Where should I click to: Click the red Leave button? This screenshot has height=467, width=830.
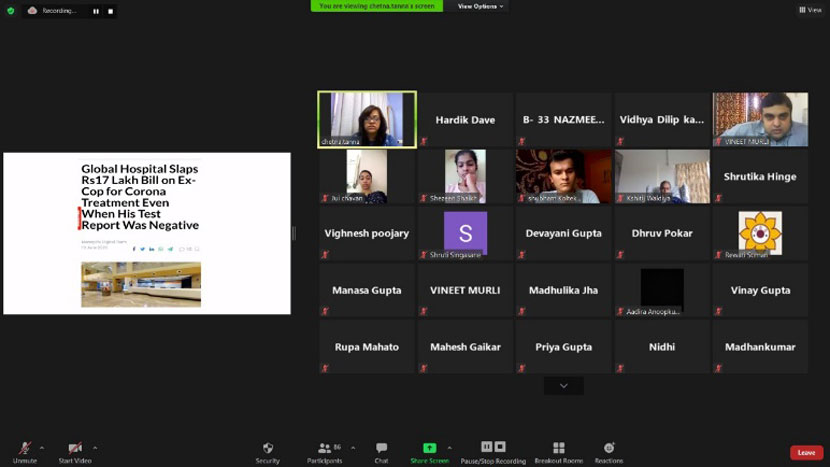(806, 453)
